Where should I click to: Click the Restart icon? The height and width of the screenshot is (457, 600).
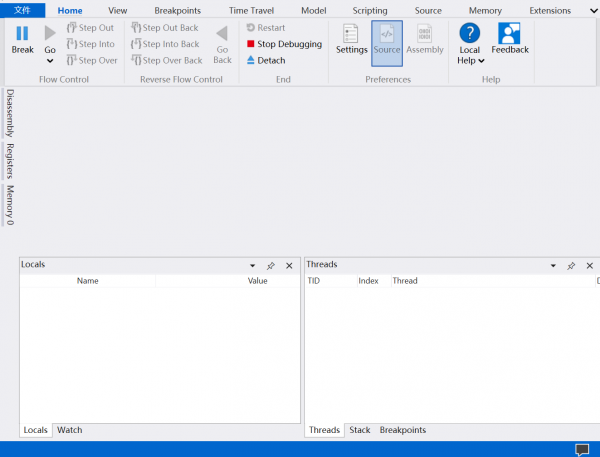point(250,28)
